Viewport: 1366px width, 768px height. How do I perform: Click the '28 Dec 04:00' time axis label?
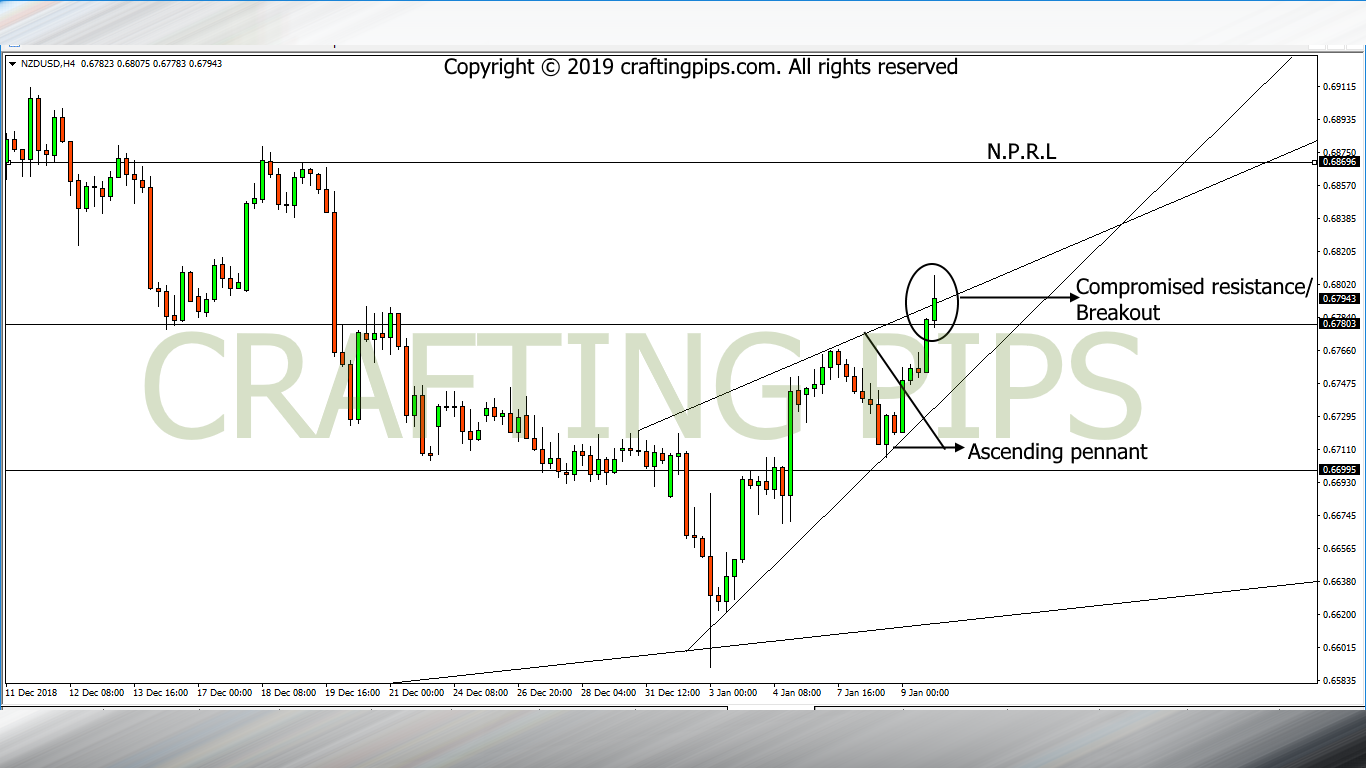point(609,692)
